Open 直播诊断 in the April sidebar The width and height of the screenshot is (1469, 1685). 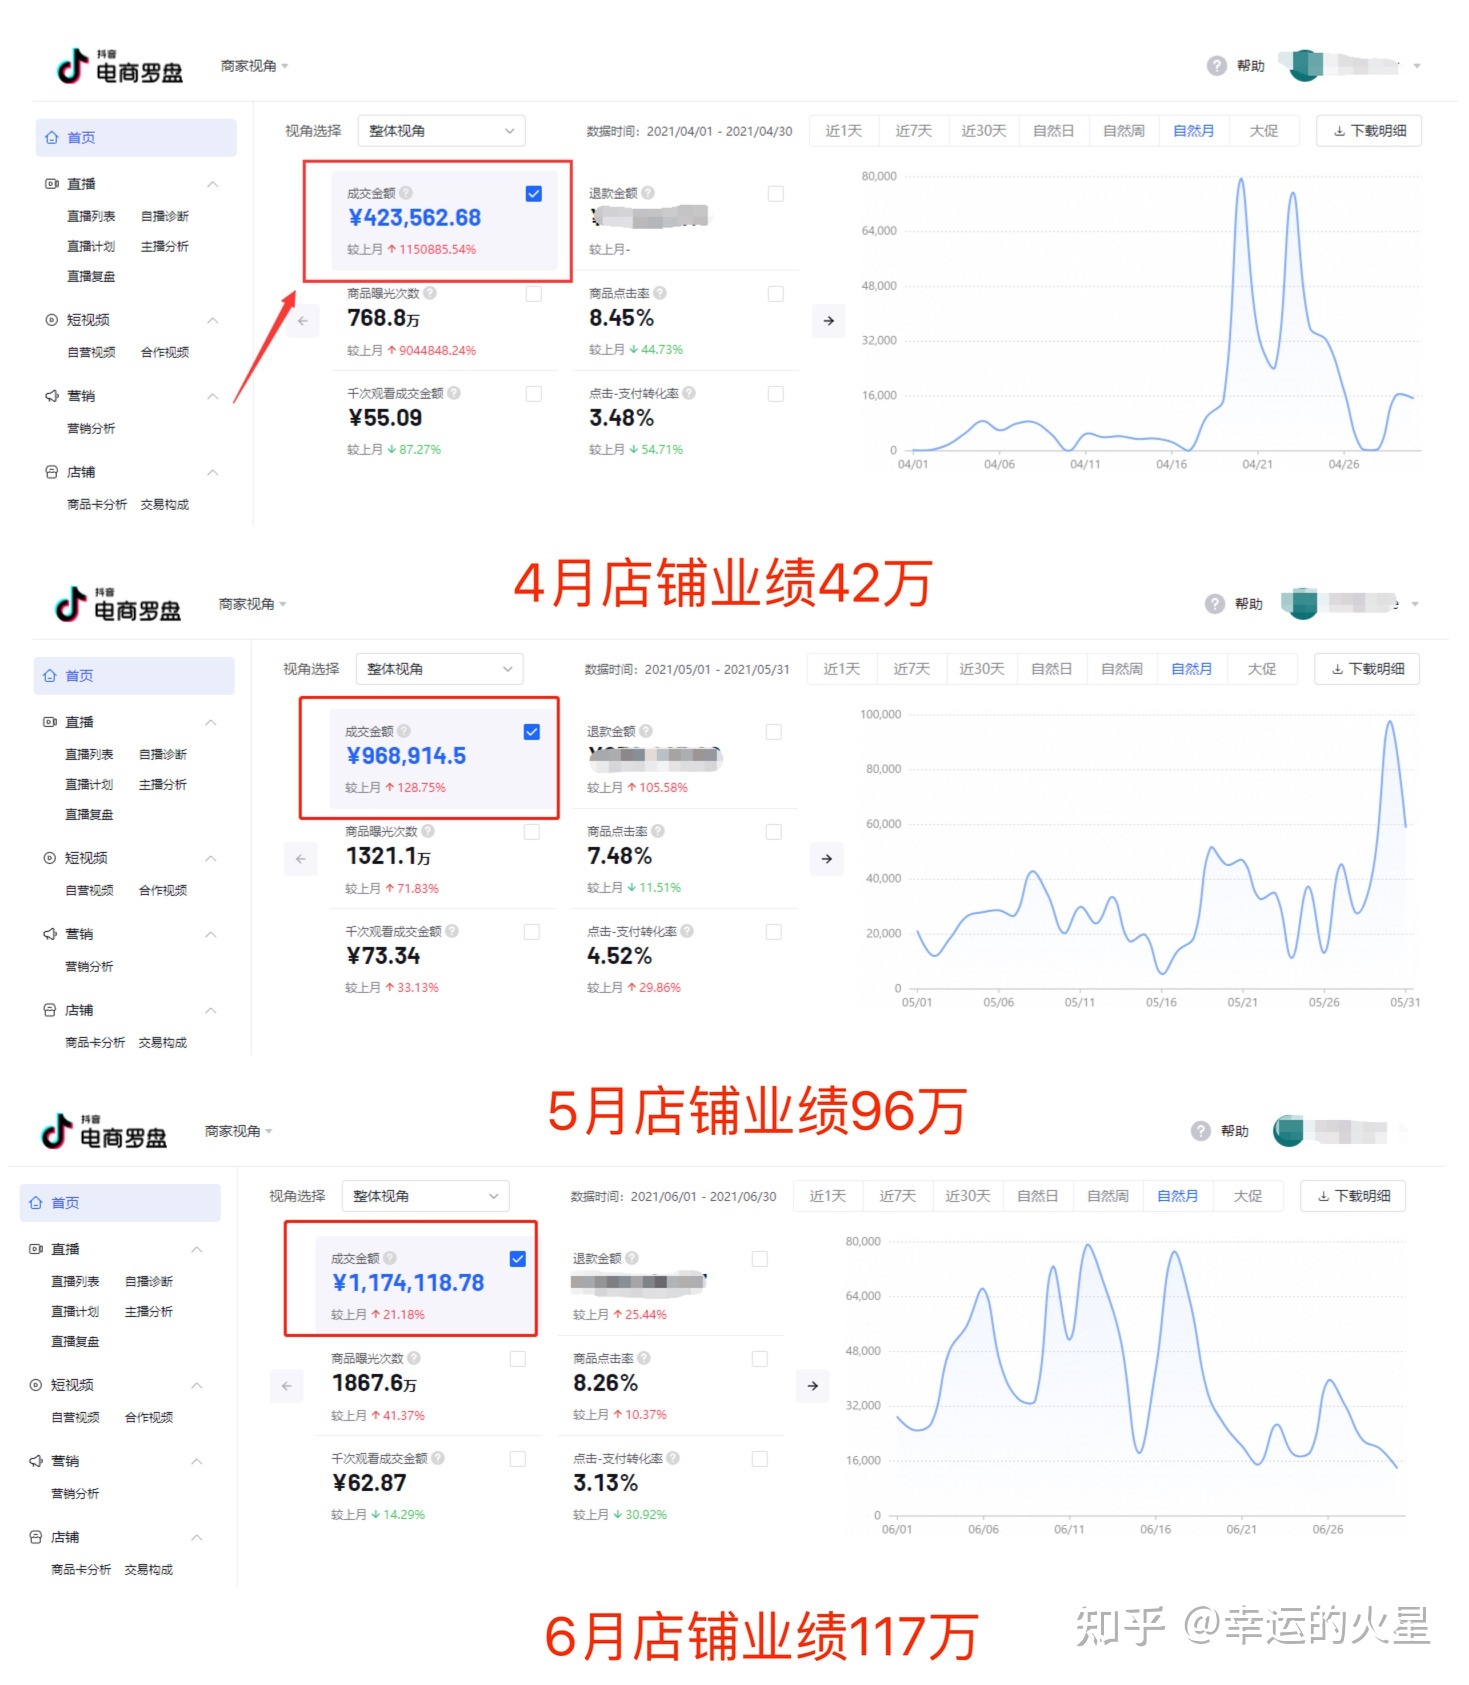tap(165, 216)
